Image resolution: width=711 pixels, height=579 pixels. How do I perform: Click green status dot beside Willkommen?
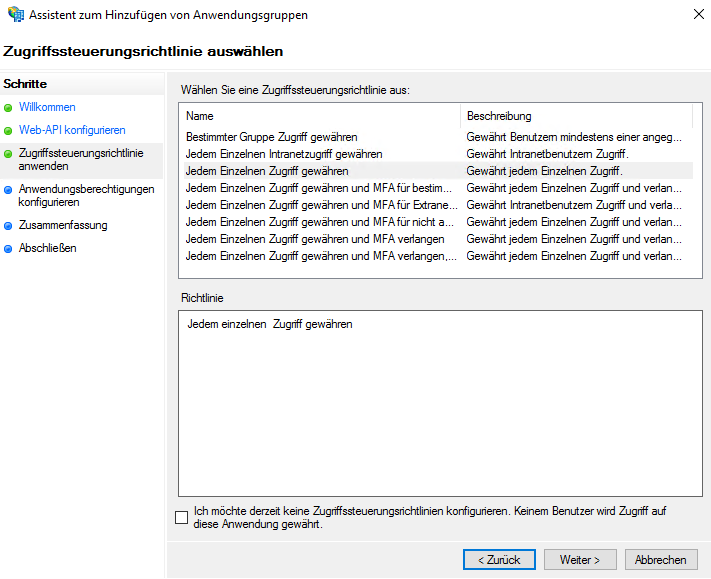pyautogui.click(x=9, y=107)
